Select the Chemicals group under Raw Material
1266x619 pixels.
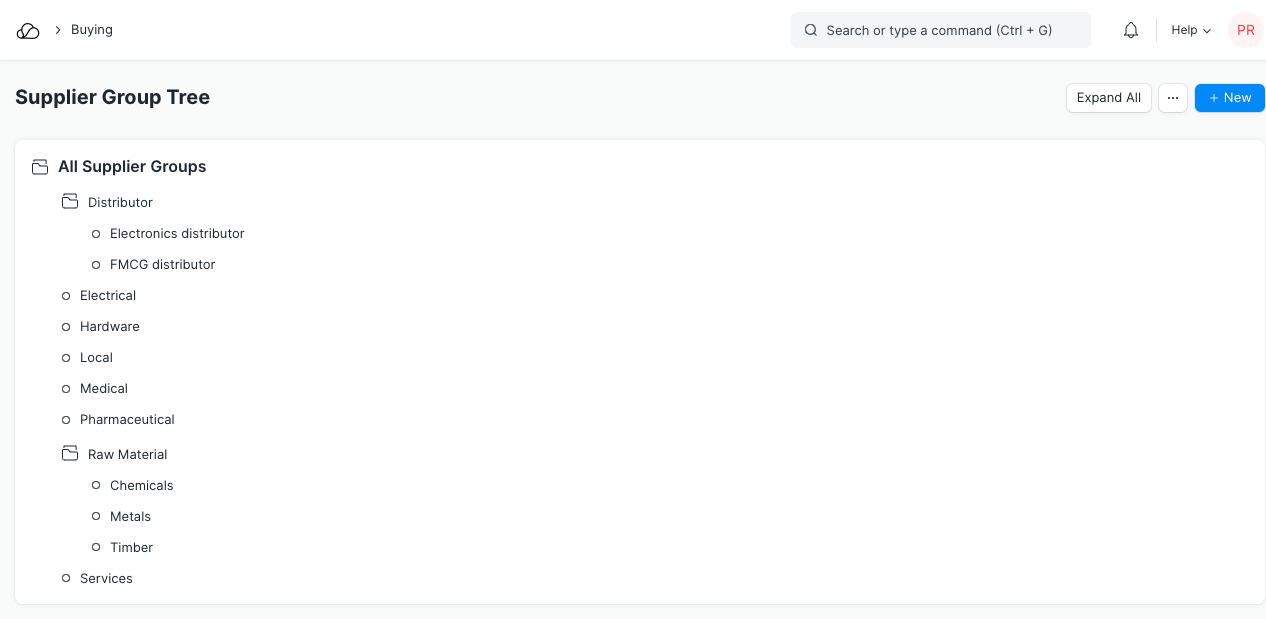coord(141,486)
